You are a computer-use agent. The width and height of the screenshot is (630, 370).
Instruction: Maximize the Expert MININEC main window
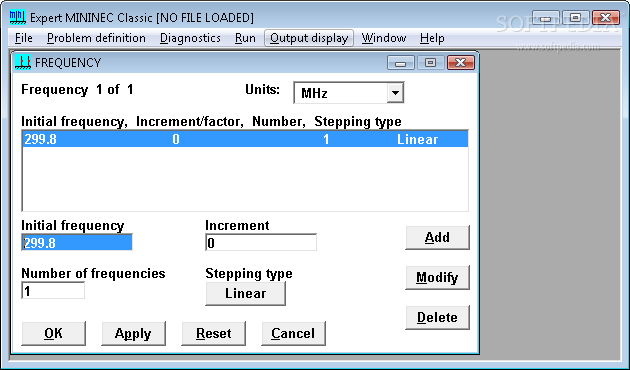coord(575,18)
